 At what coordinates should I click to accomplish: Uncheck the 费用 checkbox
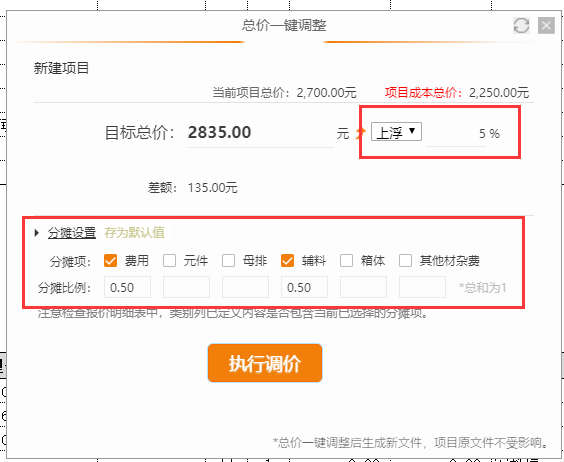110,261
